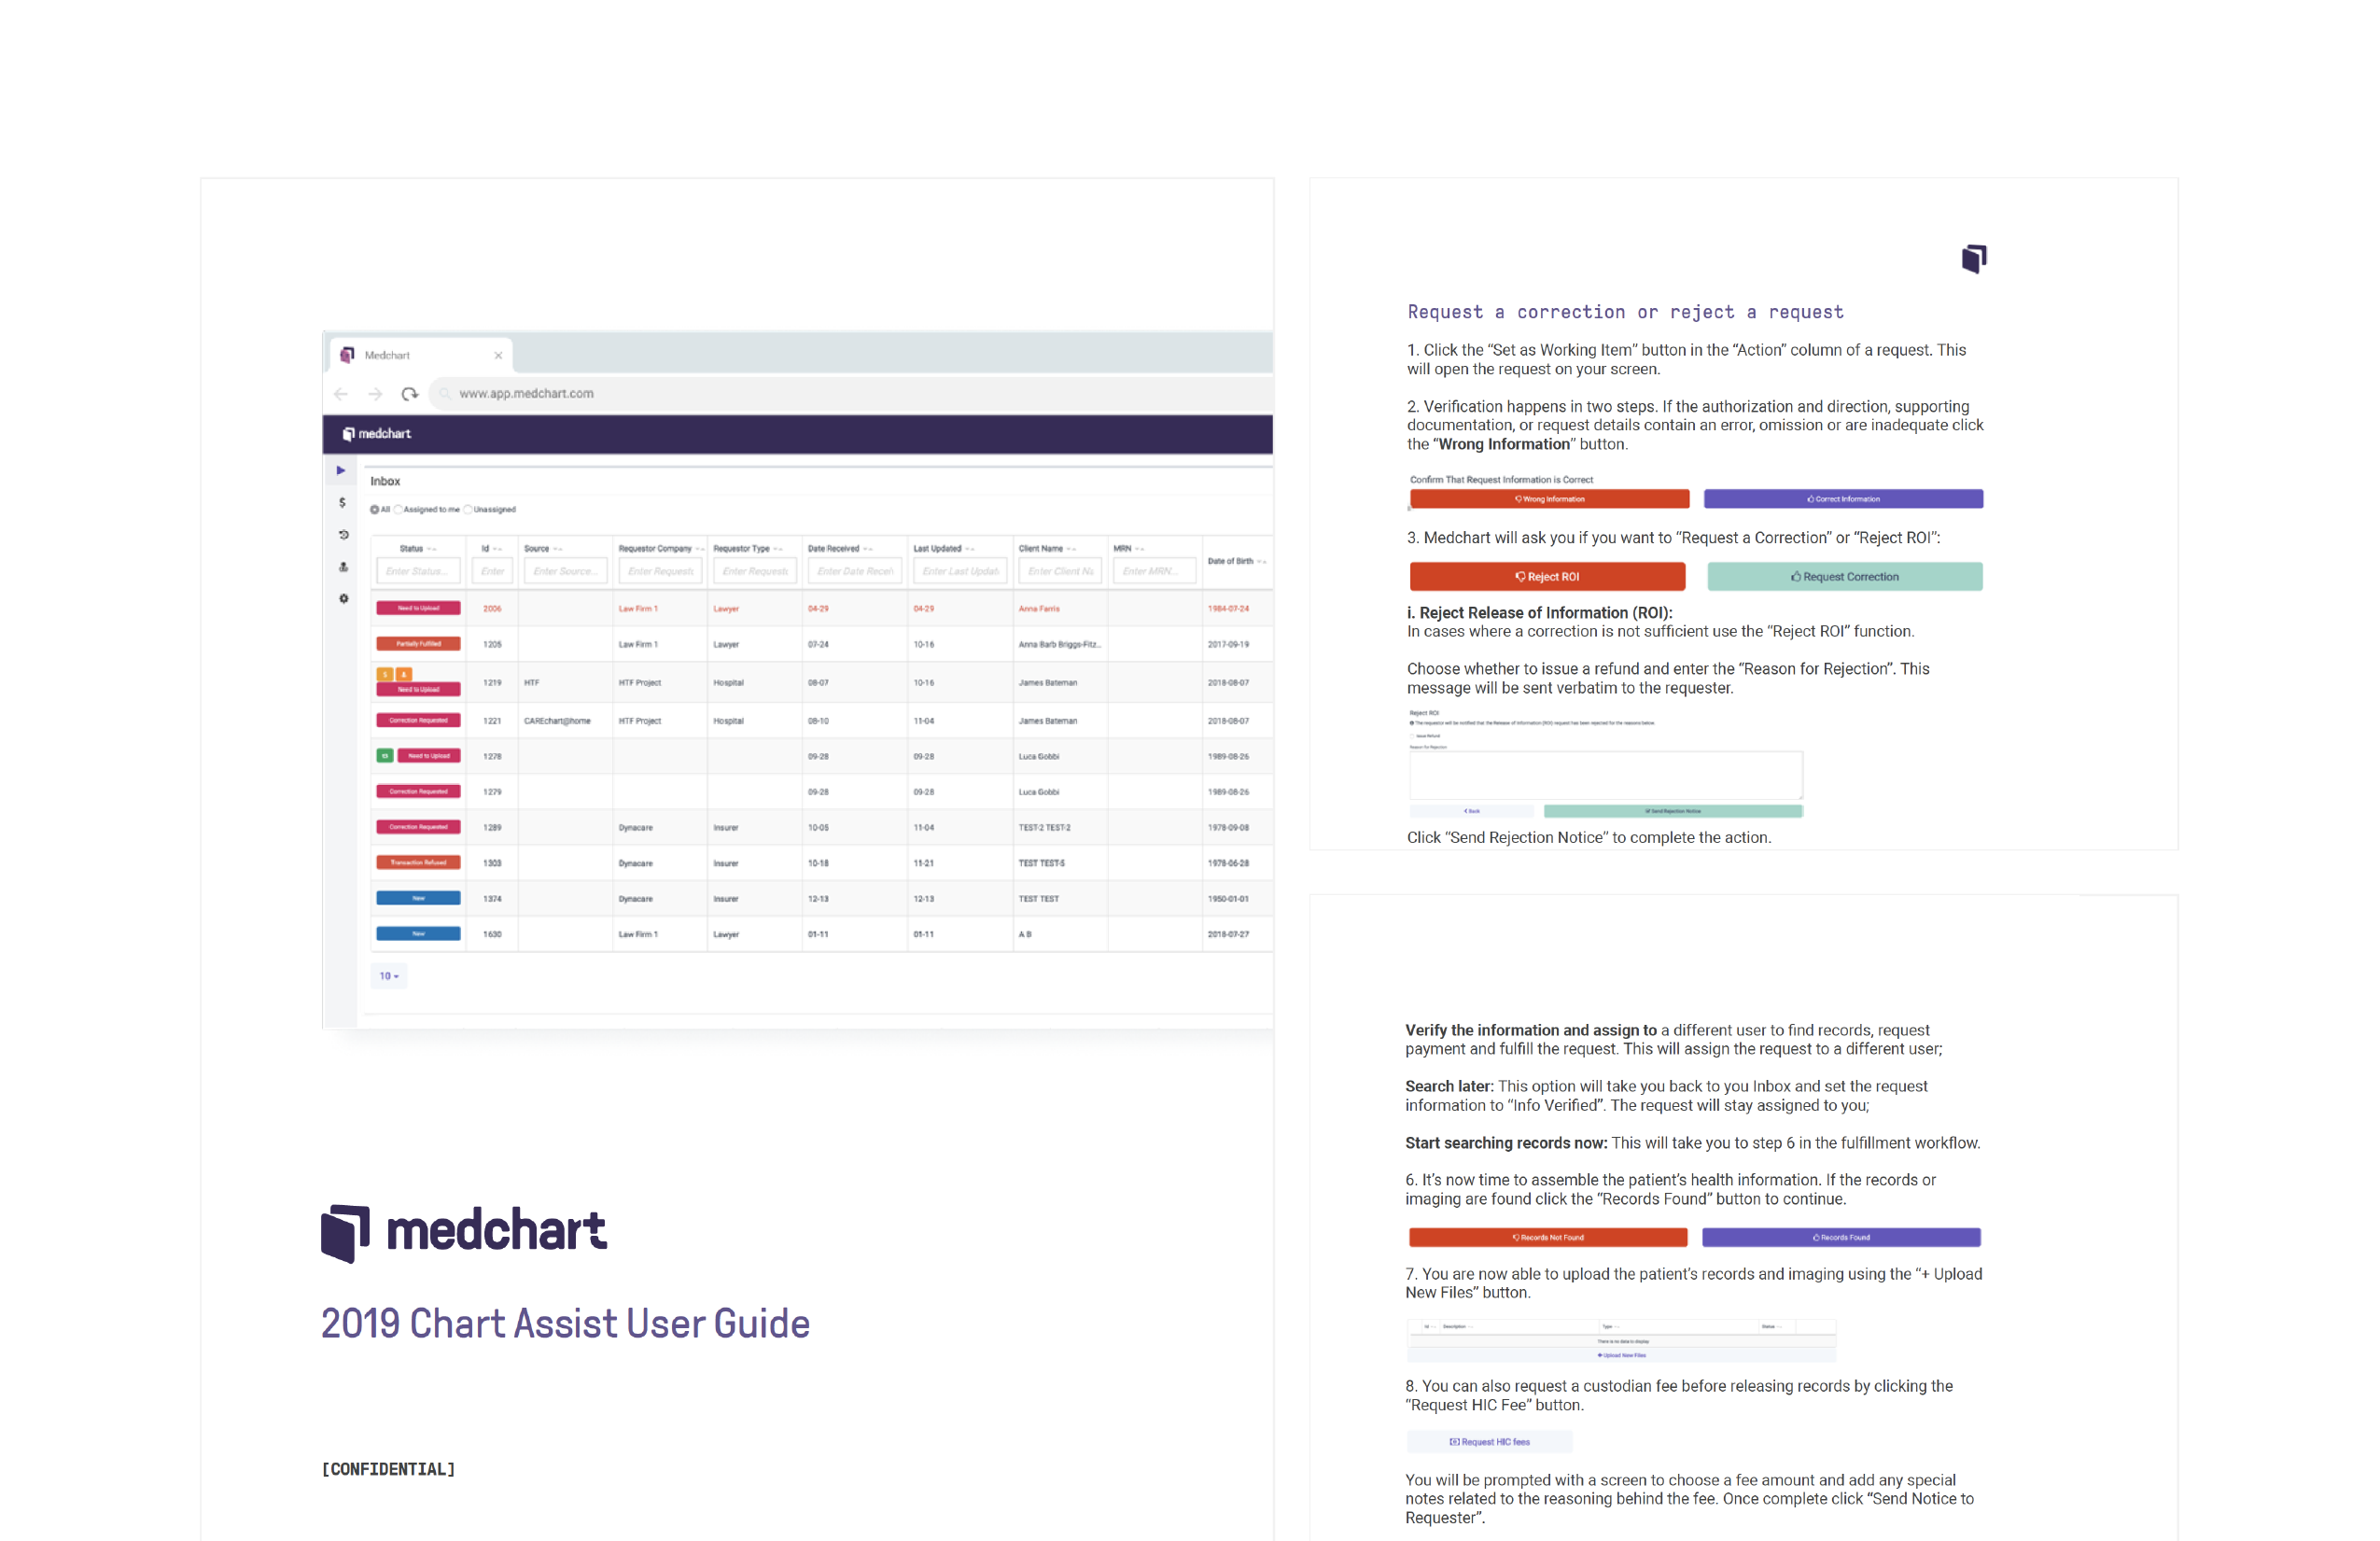Viewport: 2380px width, 1541px height.
Task: Open the settings gear sidebar icon
Action: (x=343, y=599)
